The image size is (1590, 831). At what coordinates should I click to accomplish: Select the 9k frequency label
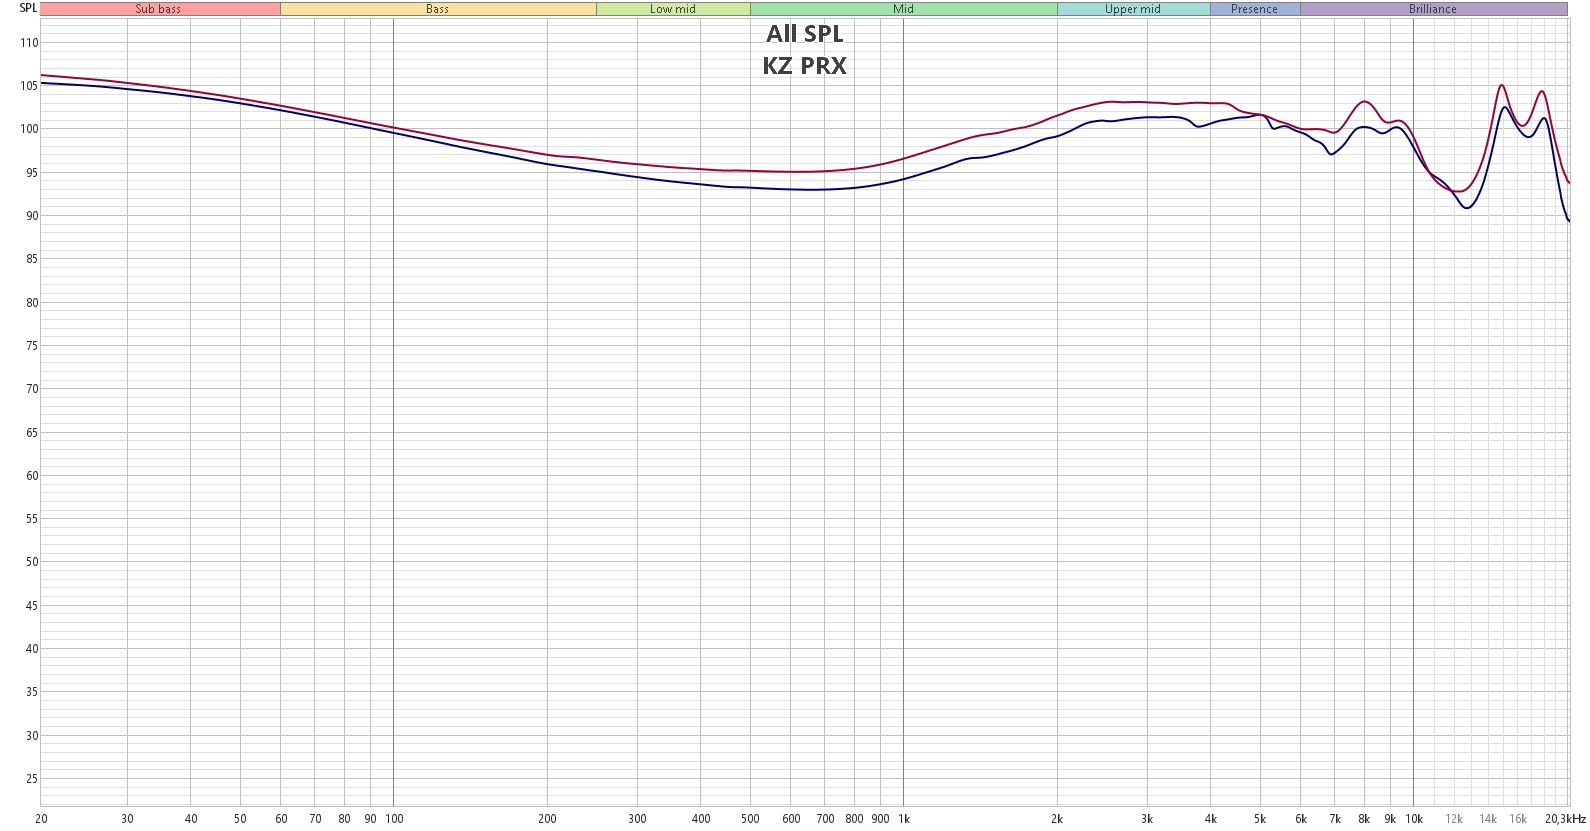tap(1390, 819)
